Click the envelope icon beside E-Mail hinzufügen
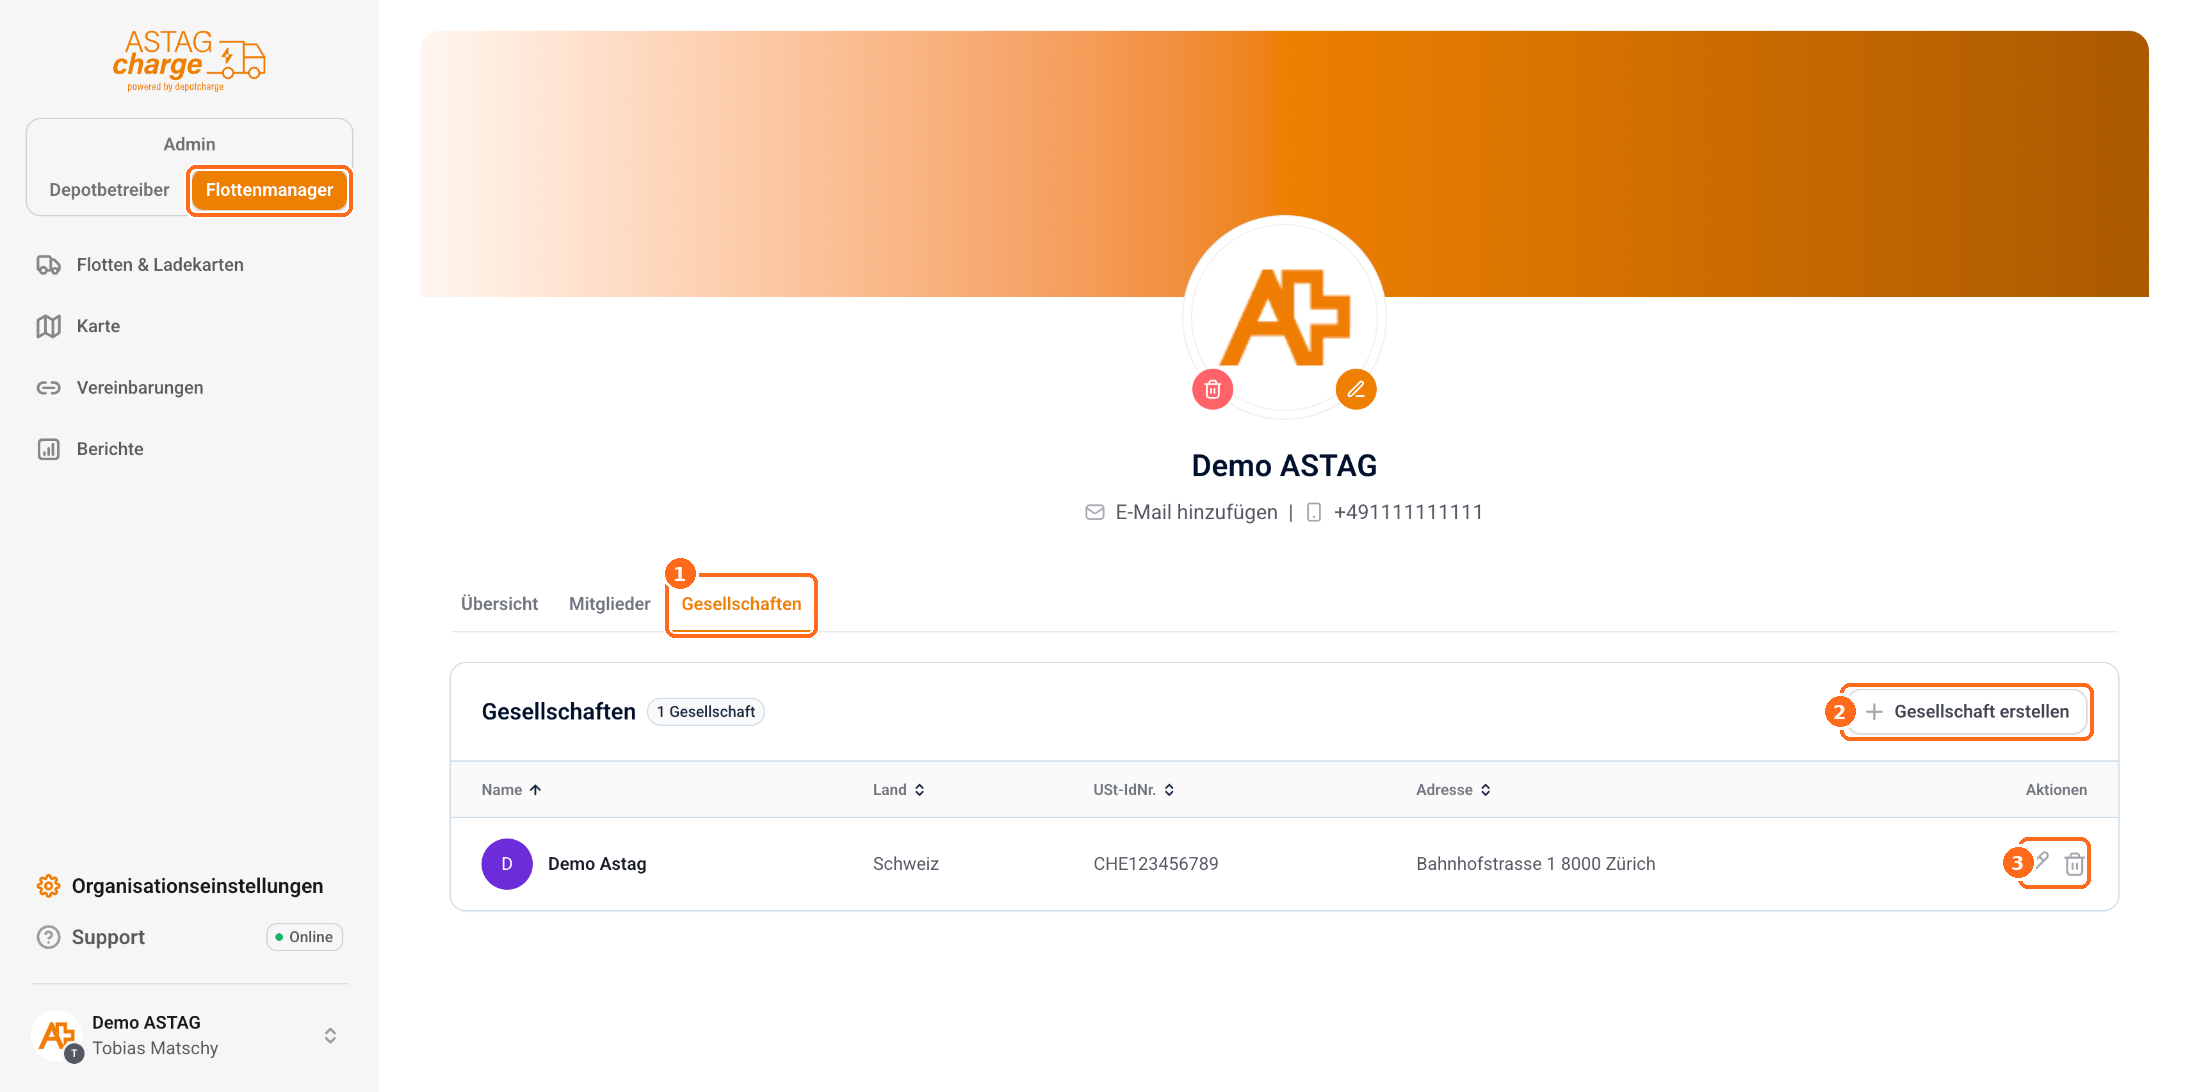 (x=1095, y=512)
